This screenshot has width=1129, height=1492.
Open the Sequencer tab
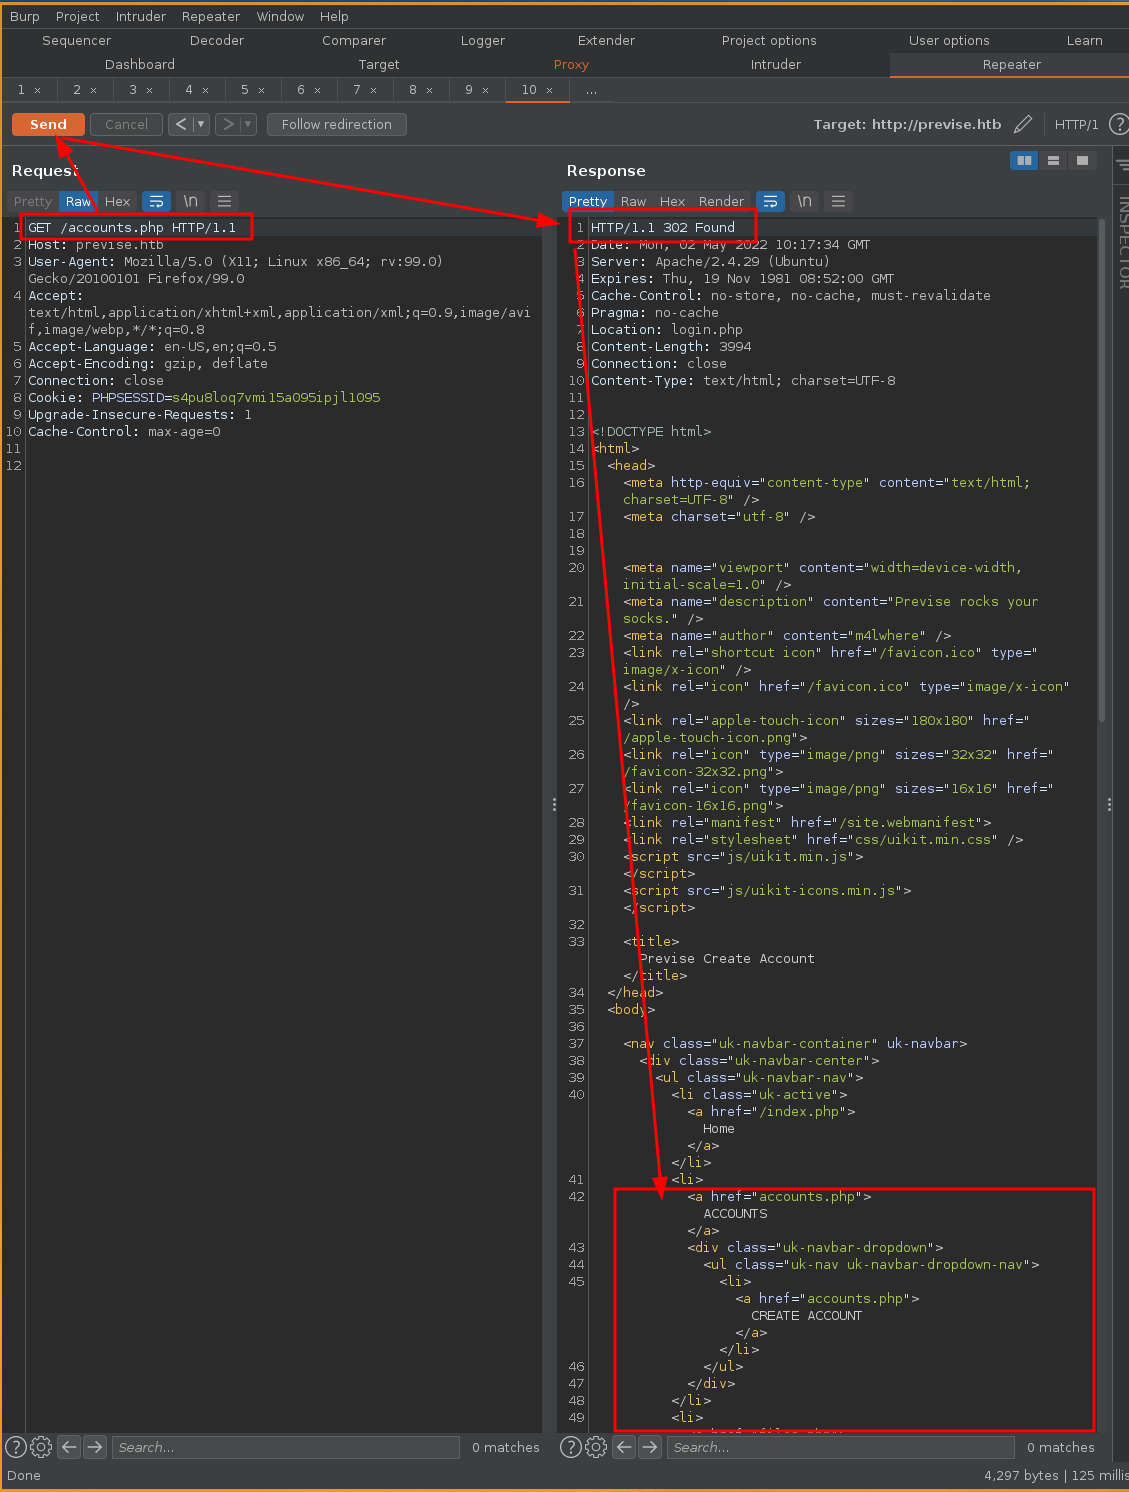coord(76,40)
